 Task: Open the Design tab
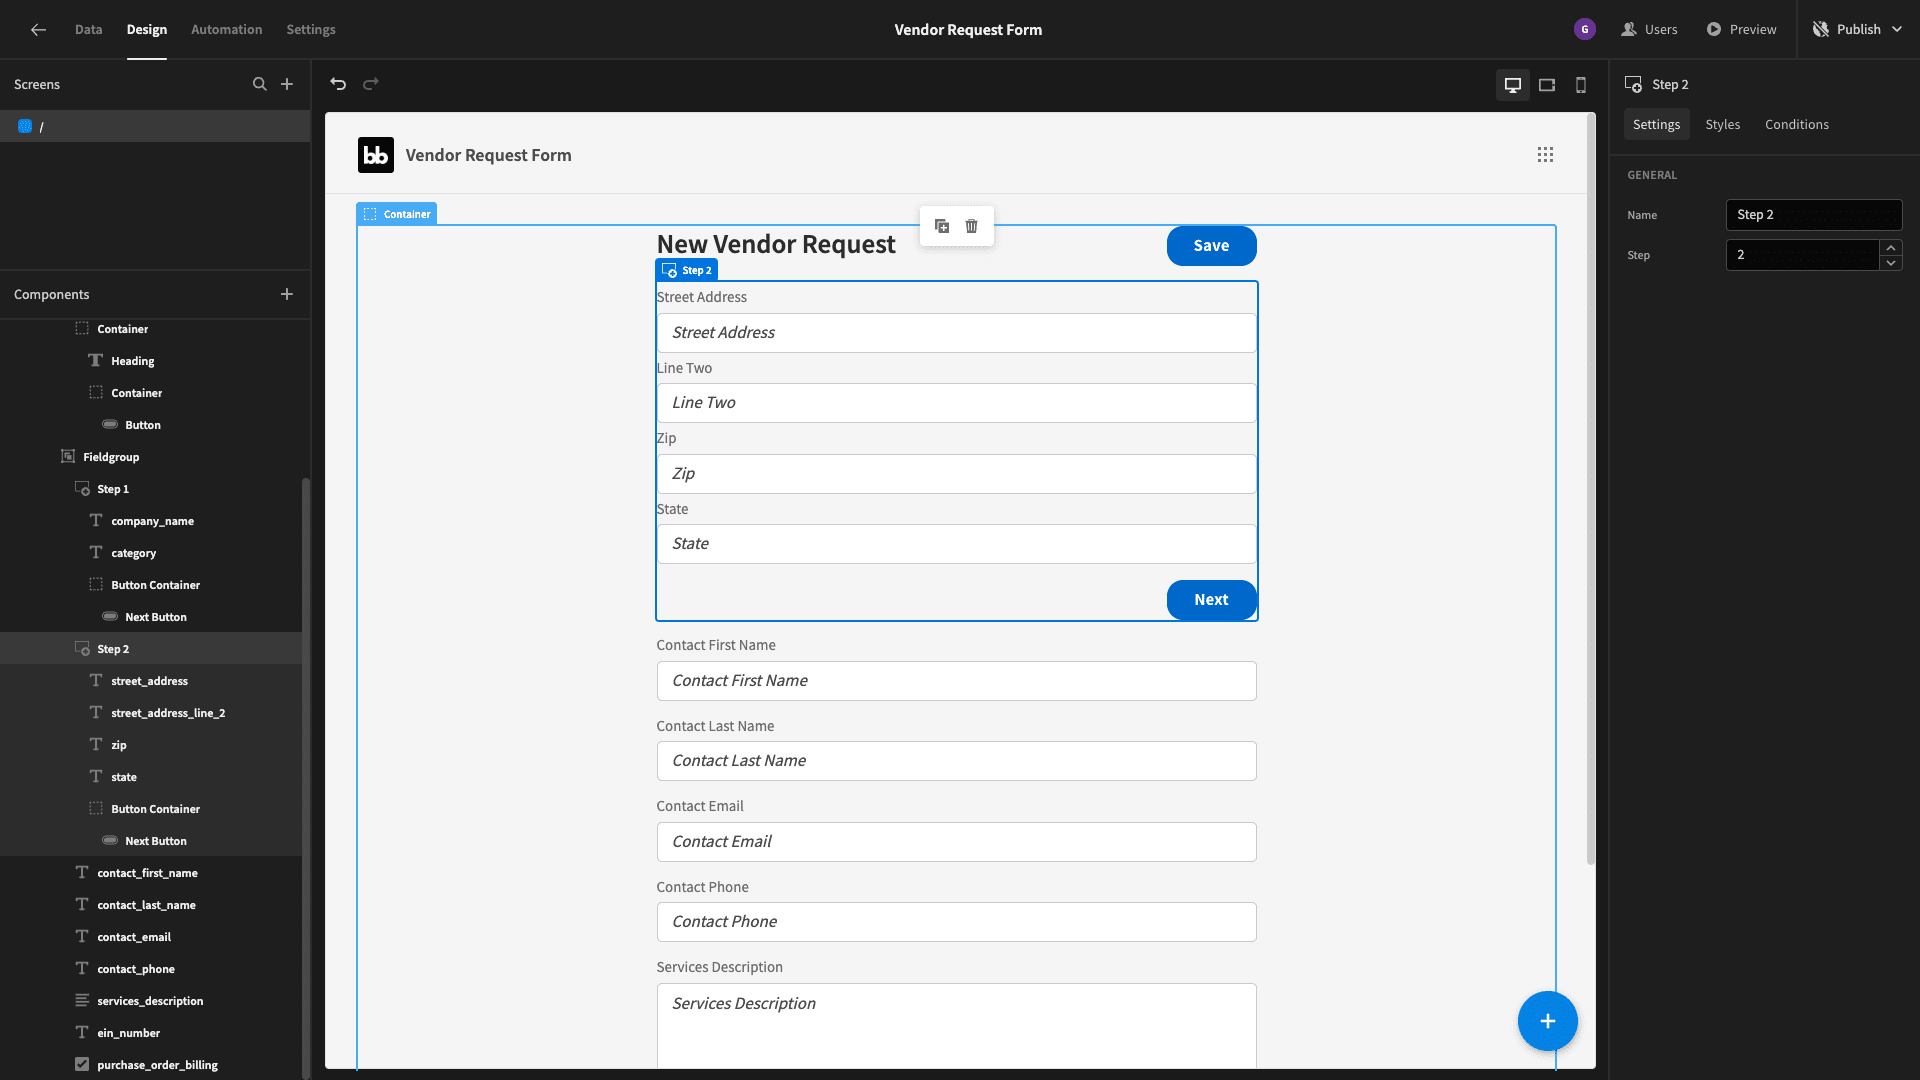pos(147,30)
